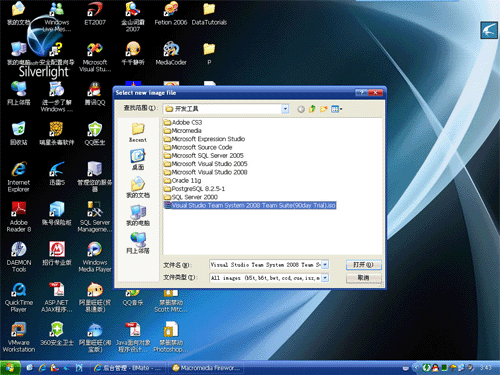
Task: Go back to previous folder in dialog
Action: pyautogui.click(x=301, y=109)
